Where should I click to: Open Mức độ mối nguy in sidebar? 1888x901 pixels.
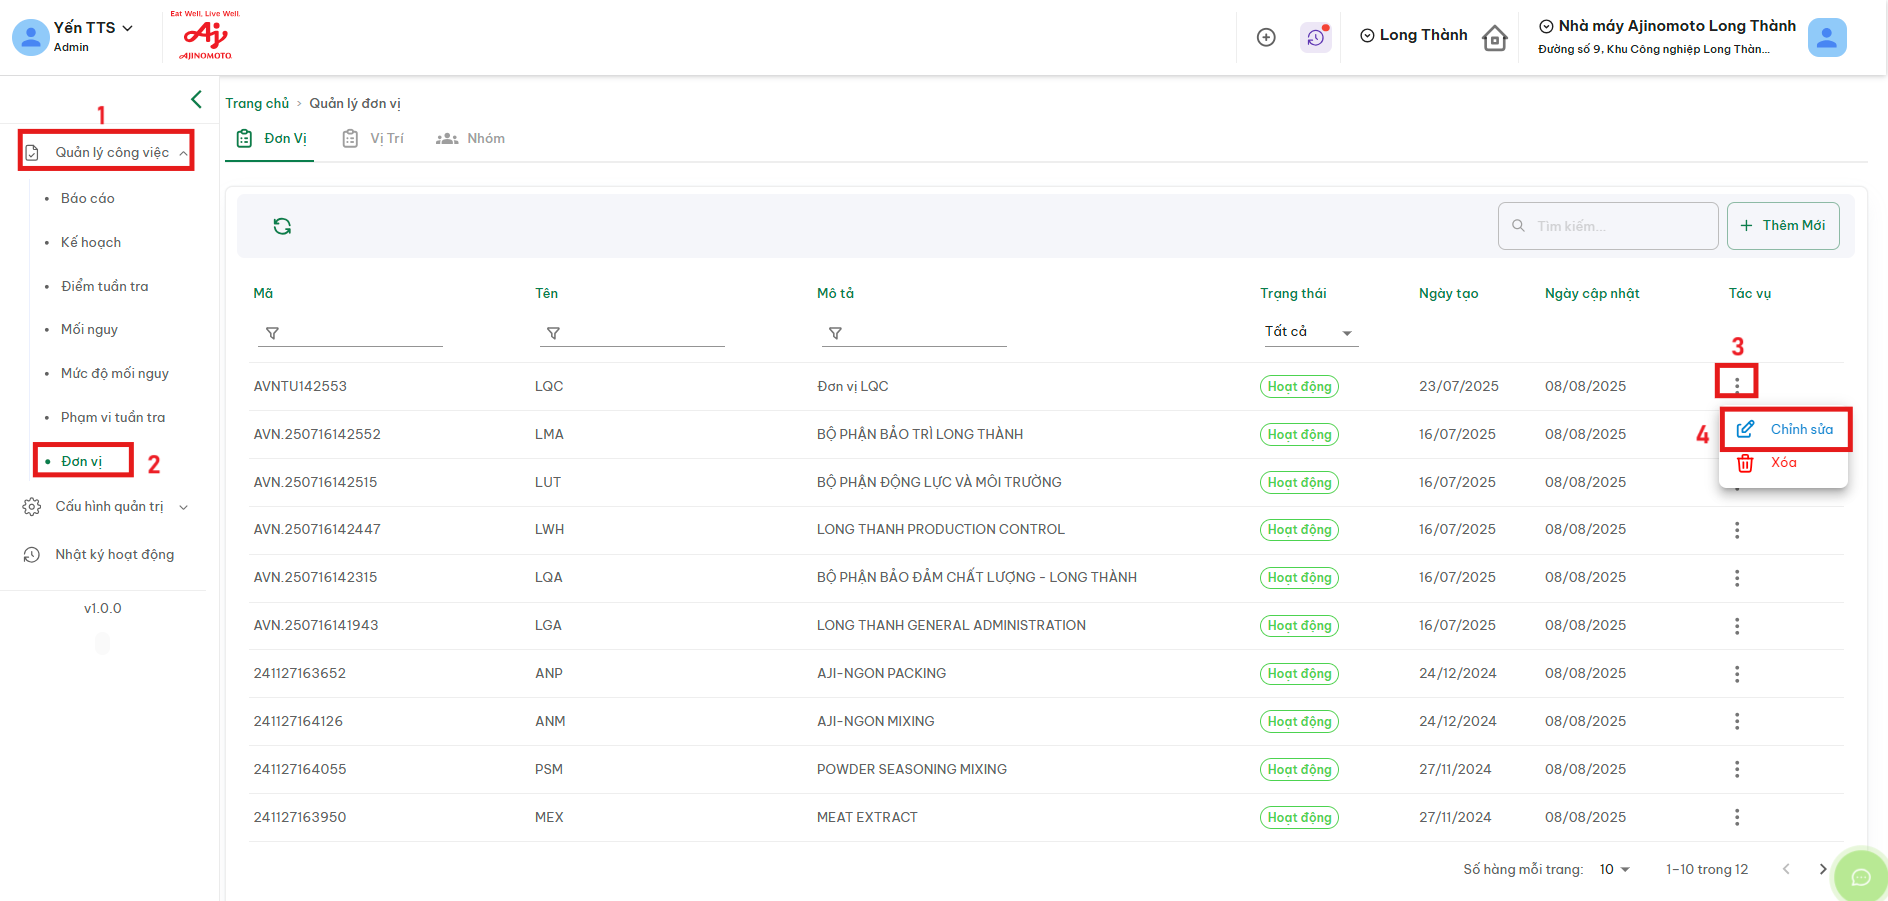[x=115, y=373]
